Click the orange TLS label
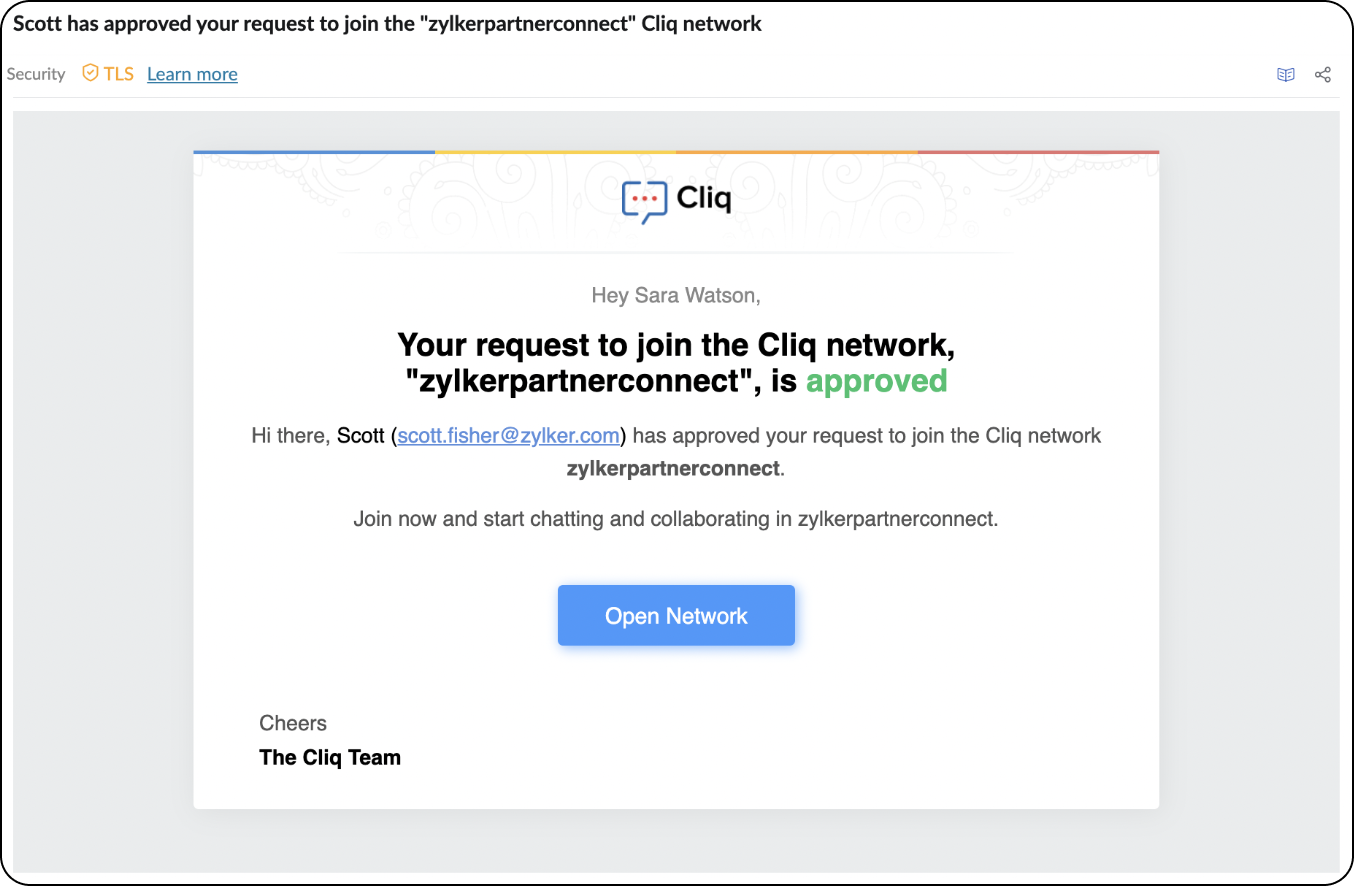This screenshot has height=886, width=1354. (119, 73)
